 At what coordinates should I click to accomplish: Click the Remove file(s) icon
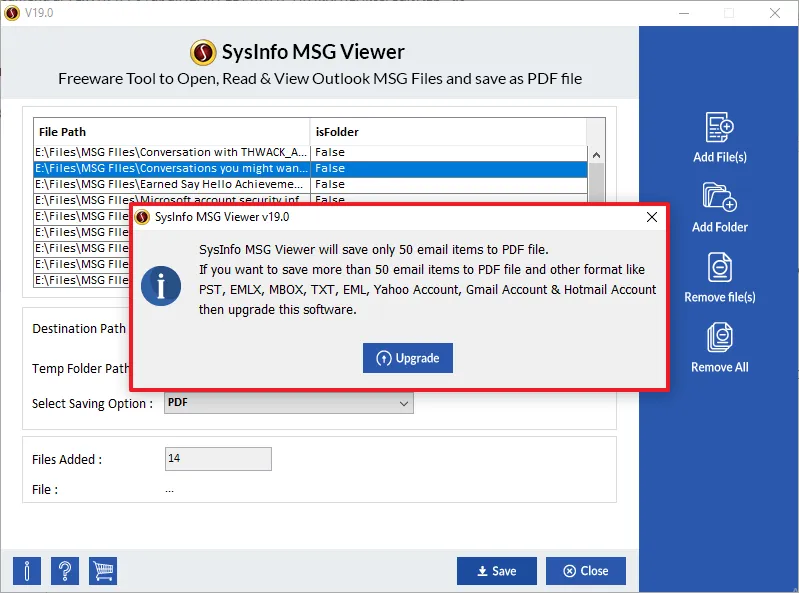point(720,267)
